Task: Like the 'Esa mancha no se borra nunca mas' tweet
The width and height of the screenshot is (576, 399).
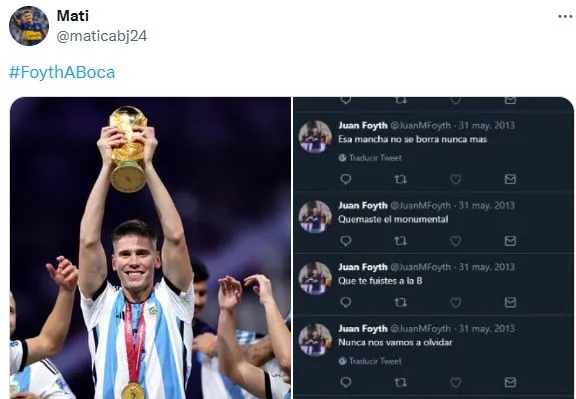Action: coord(456,179)
